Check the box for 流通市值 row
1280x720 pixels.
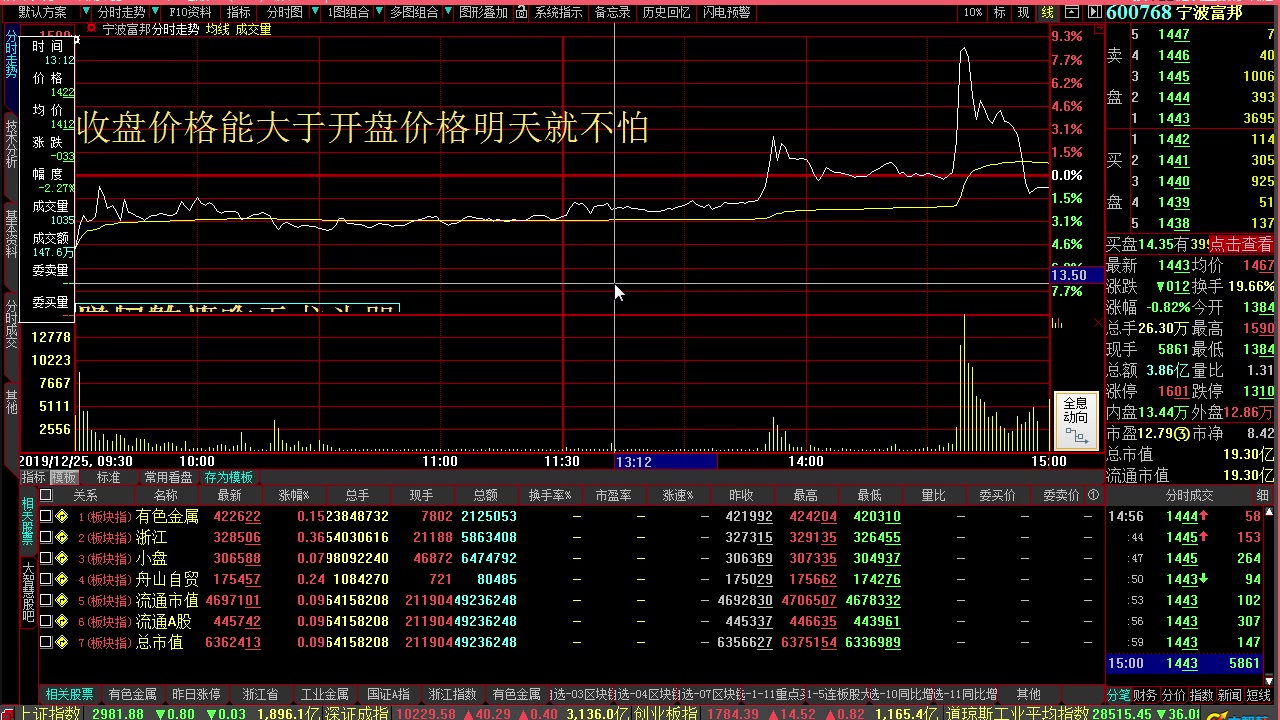tap(45, 601)
